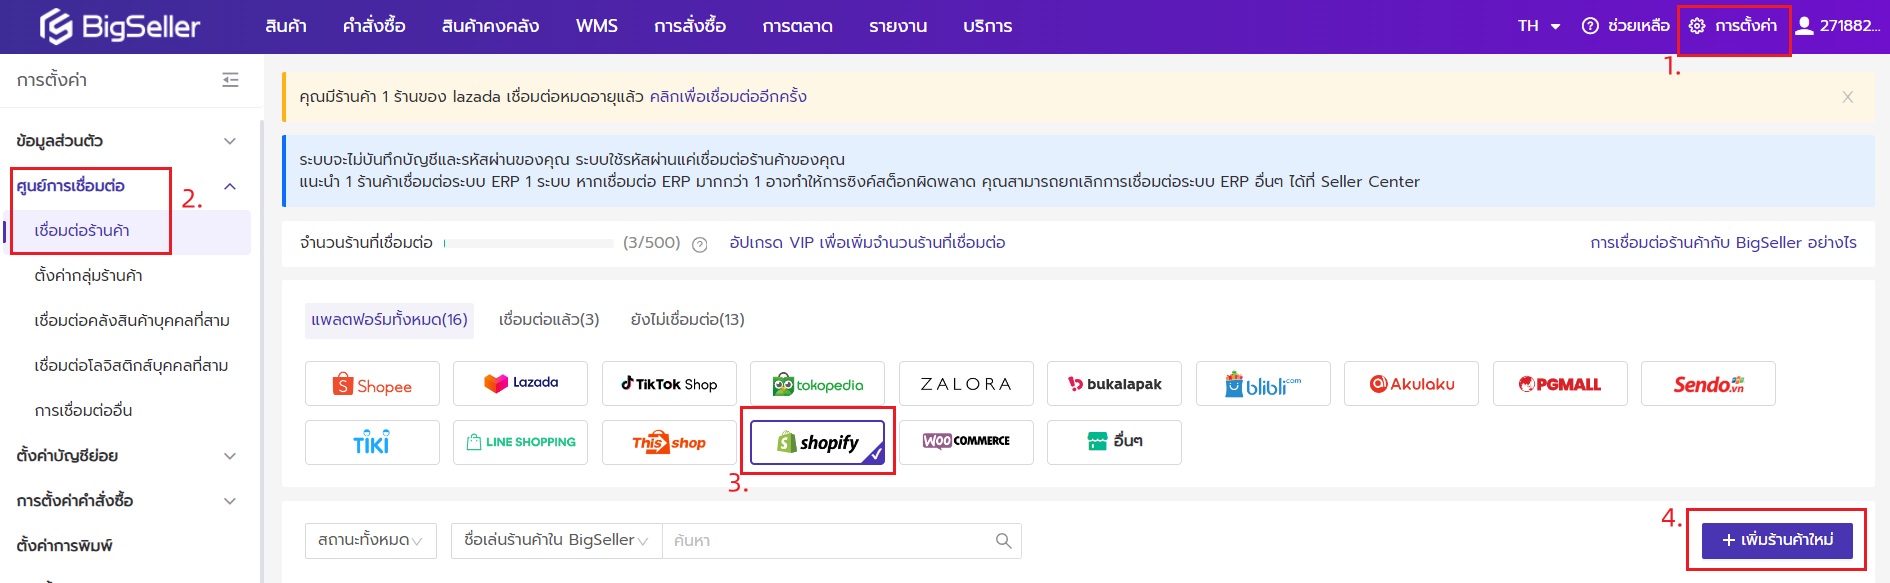1890x583 pixels.
Task: Select the Shopify platform tile
Action: coord(817,442)
